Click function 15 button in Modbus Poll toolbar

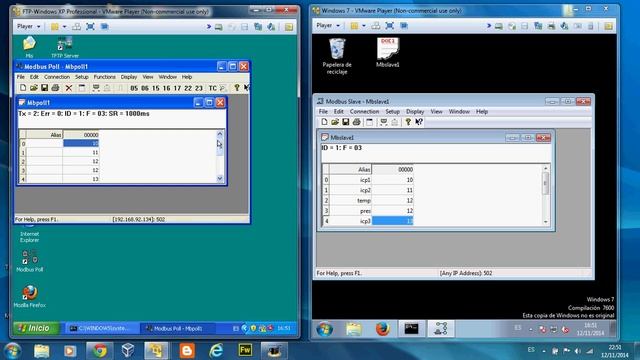156,88
